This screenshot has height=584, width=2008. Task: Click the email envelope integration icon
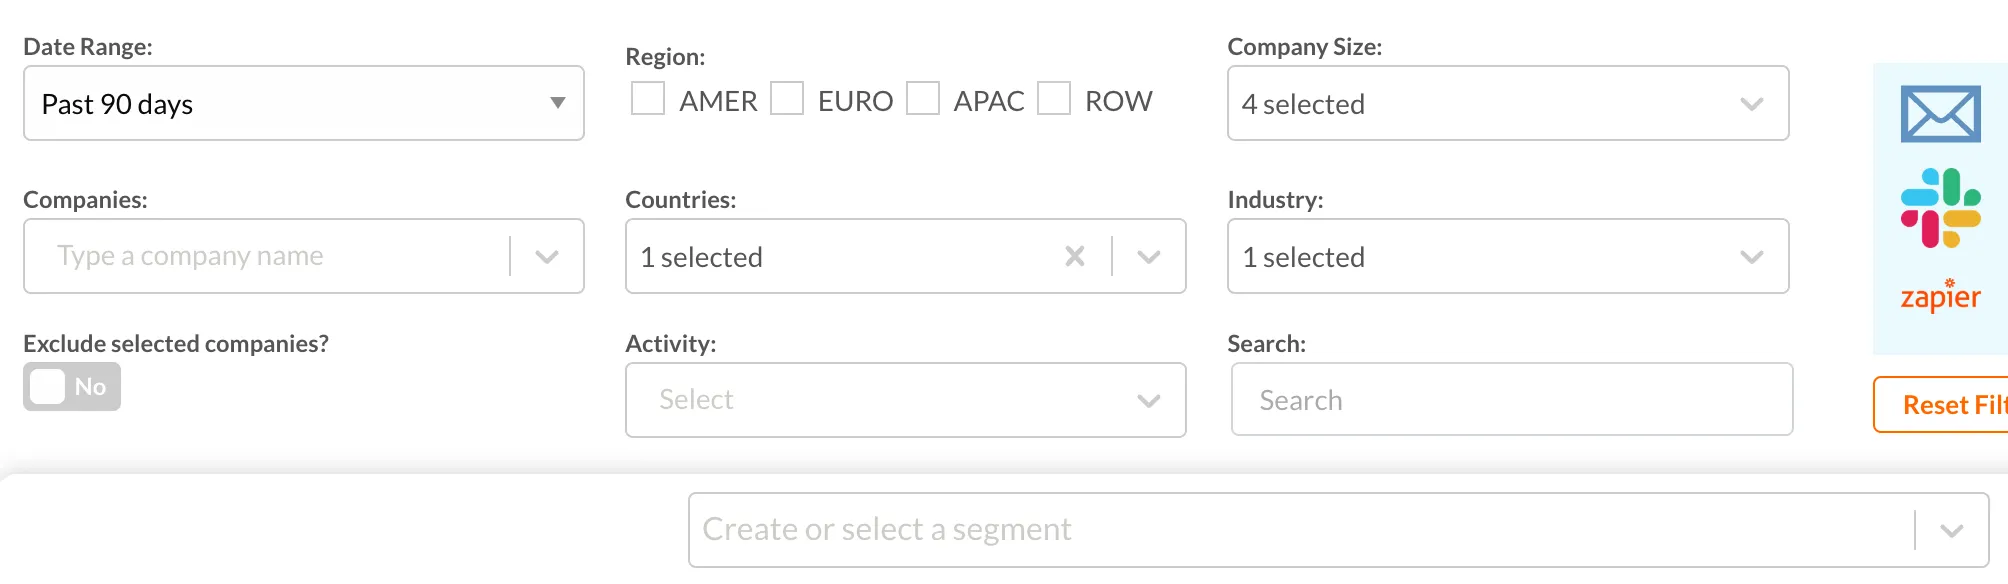[x=1940, y=114]
